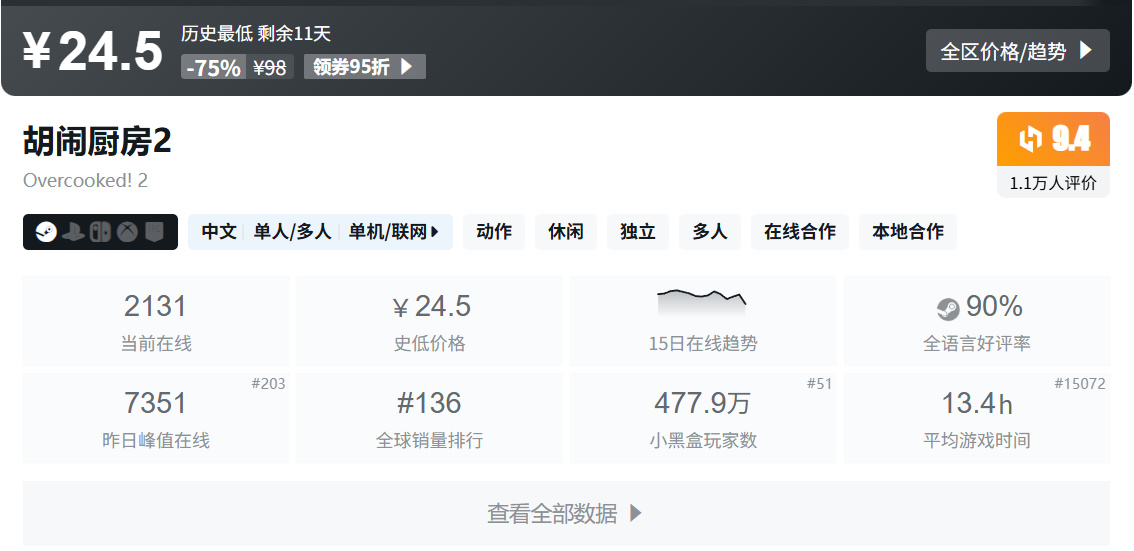Screen dimensions: 1134x551
Task: Click the #136 全球销量排行 stat
Action: (x=430, y=418)
